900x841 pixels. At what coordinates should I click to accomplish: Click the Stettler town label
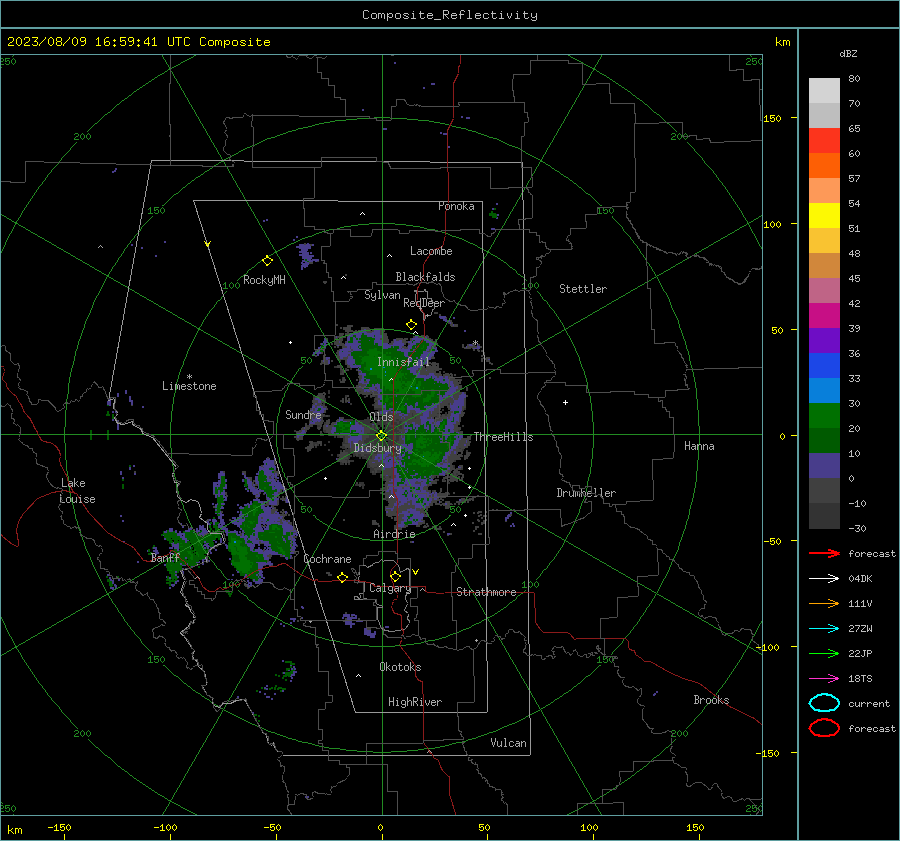click(583, 289)
